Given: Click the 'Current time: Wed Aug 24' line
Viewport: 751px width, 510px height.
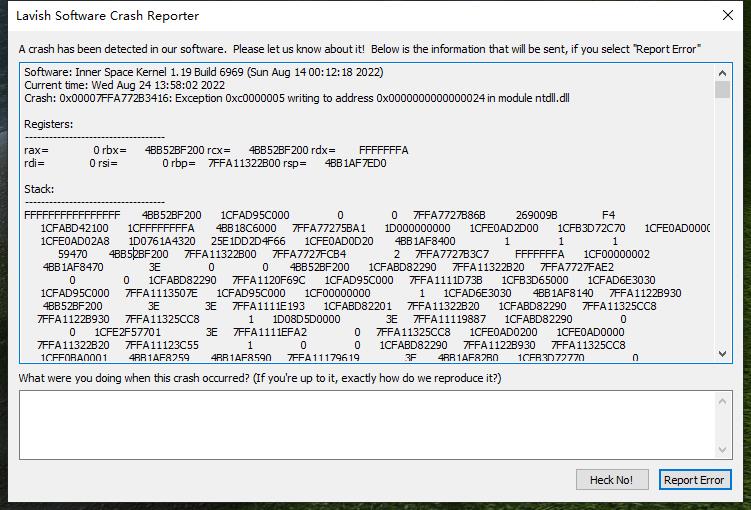Looking at the screenshot, I should click(x=125, y=85).
